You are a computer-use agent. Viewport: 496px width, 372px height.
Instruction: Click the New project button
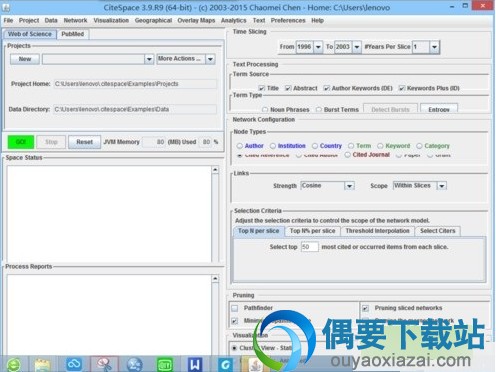(x=25, y=59)
